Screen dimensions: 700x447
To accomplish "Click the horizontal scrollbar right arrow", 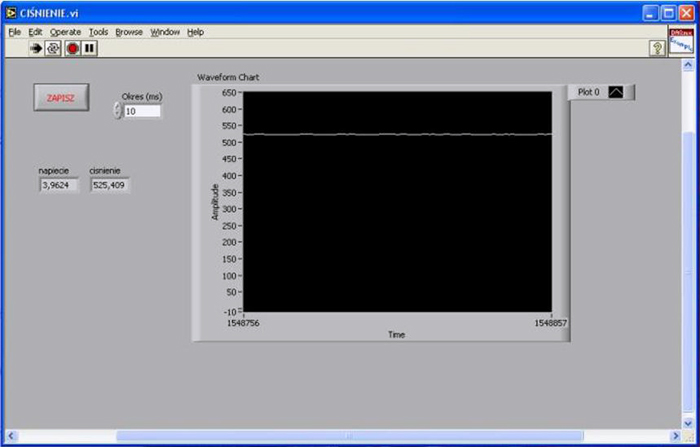I will pyautogui.click(x=676, y=436).
